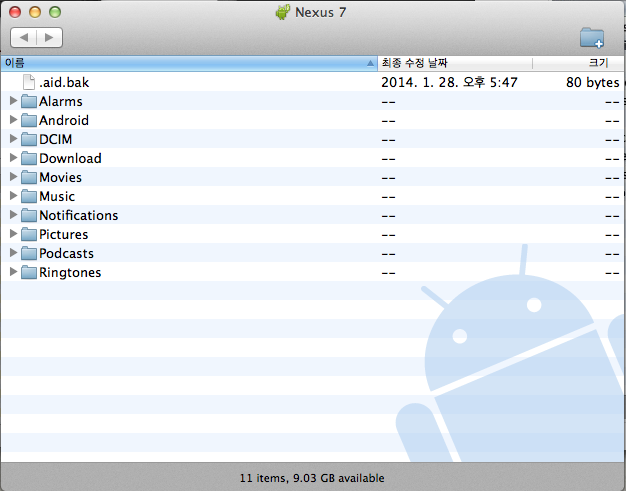The width and height of the screenshot is (626, 491).
Task: Click the 80 bytes size value
Action: pos(592,83)
